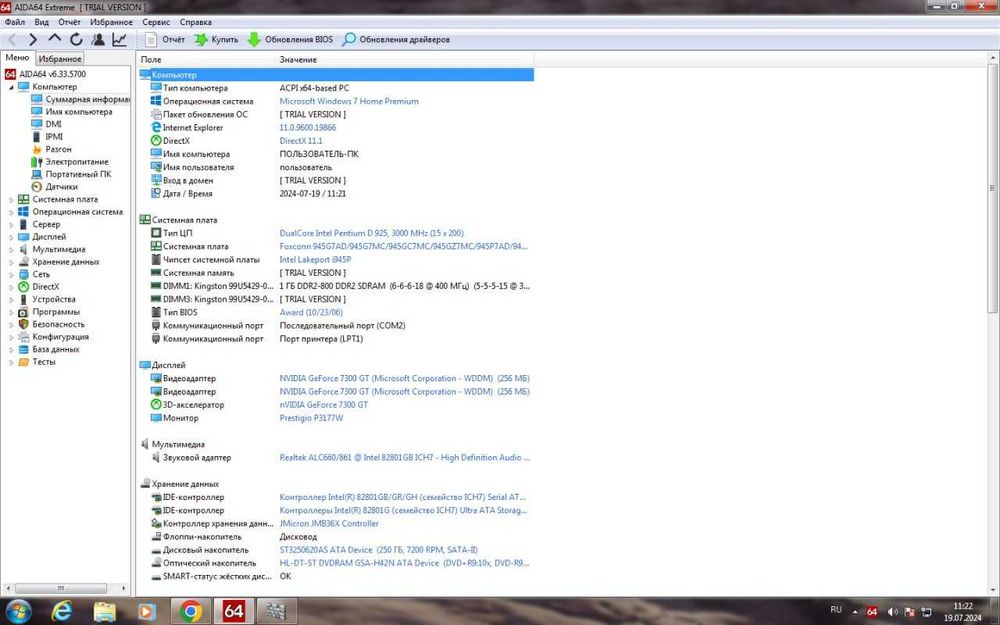Expand the Дисплей tree node
The height and width of the screenshot is (625, 1000).
point(11,237)
